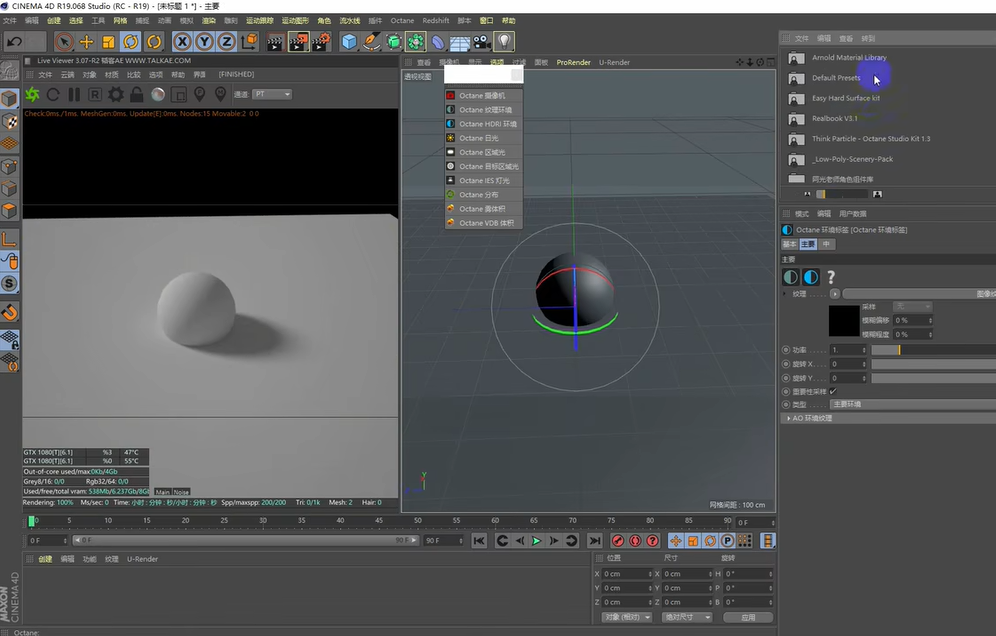Open the 采样 dropdown set to 无

click(x=912, y=307)
